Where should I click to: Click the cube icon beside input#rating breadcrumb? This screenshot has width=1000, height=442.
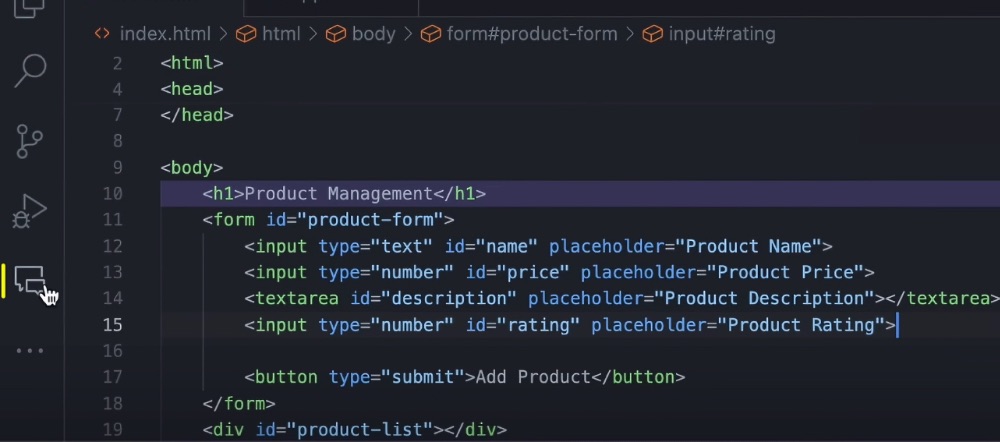click(x=652, y=34)
